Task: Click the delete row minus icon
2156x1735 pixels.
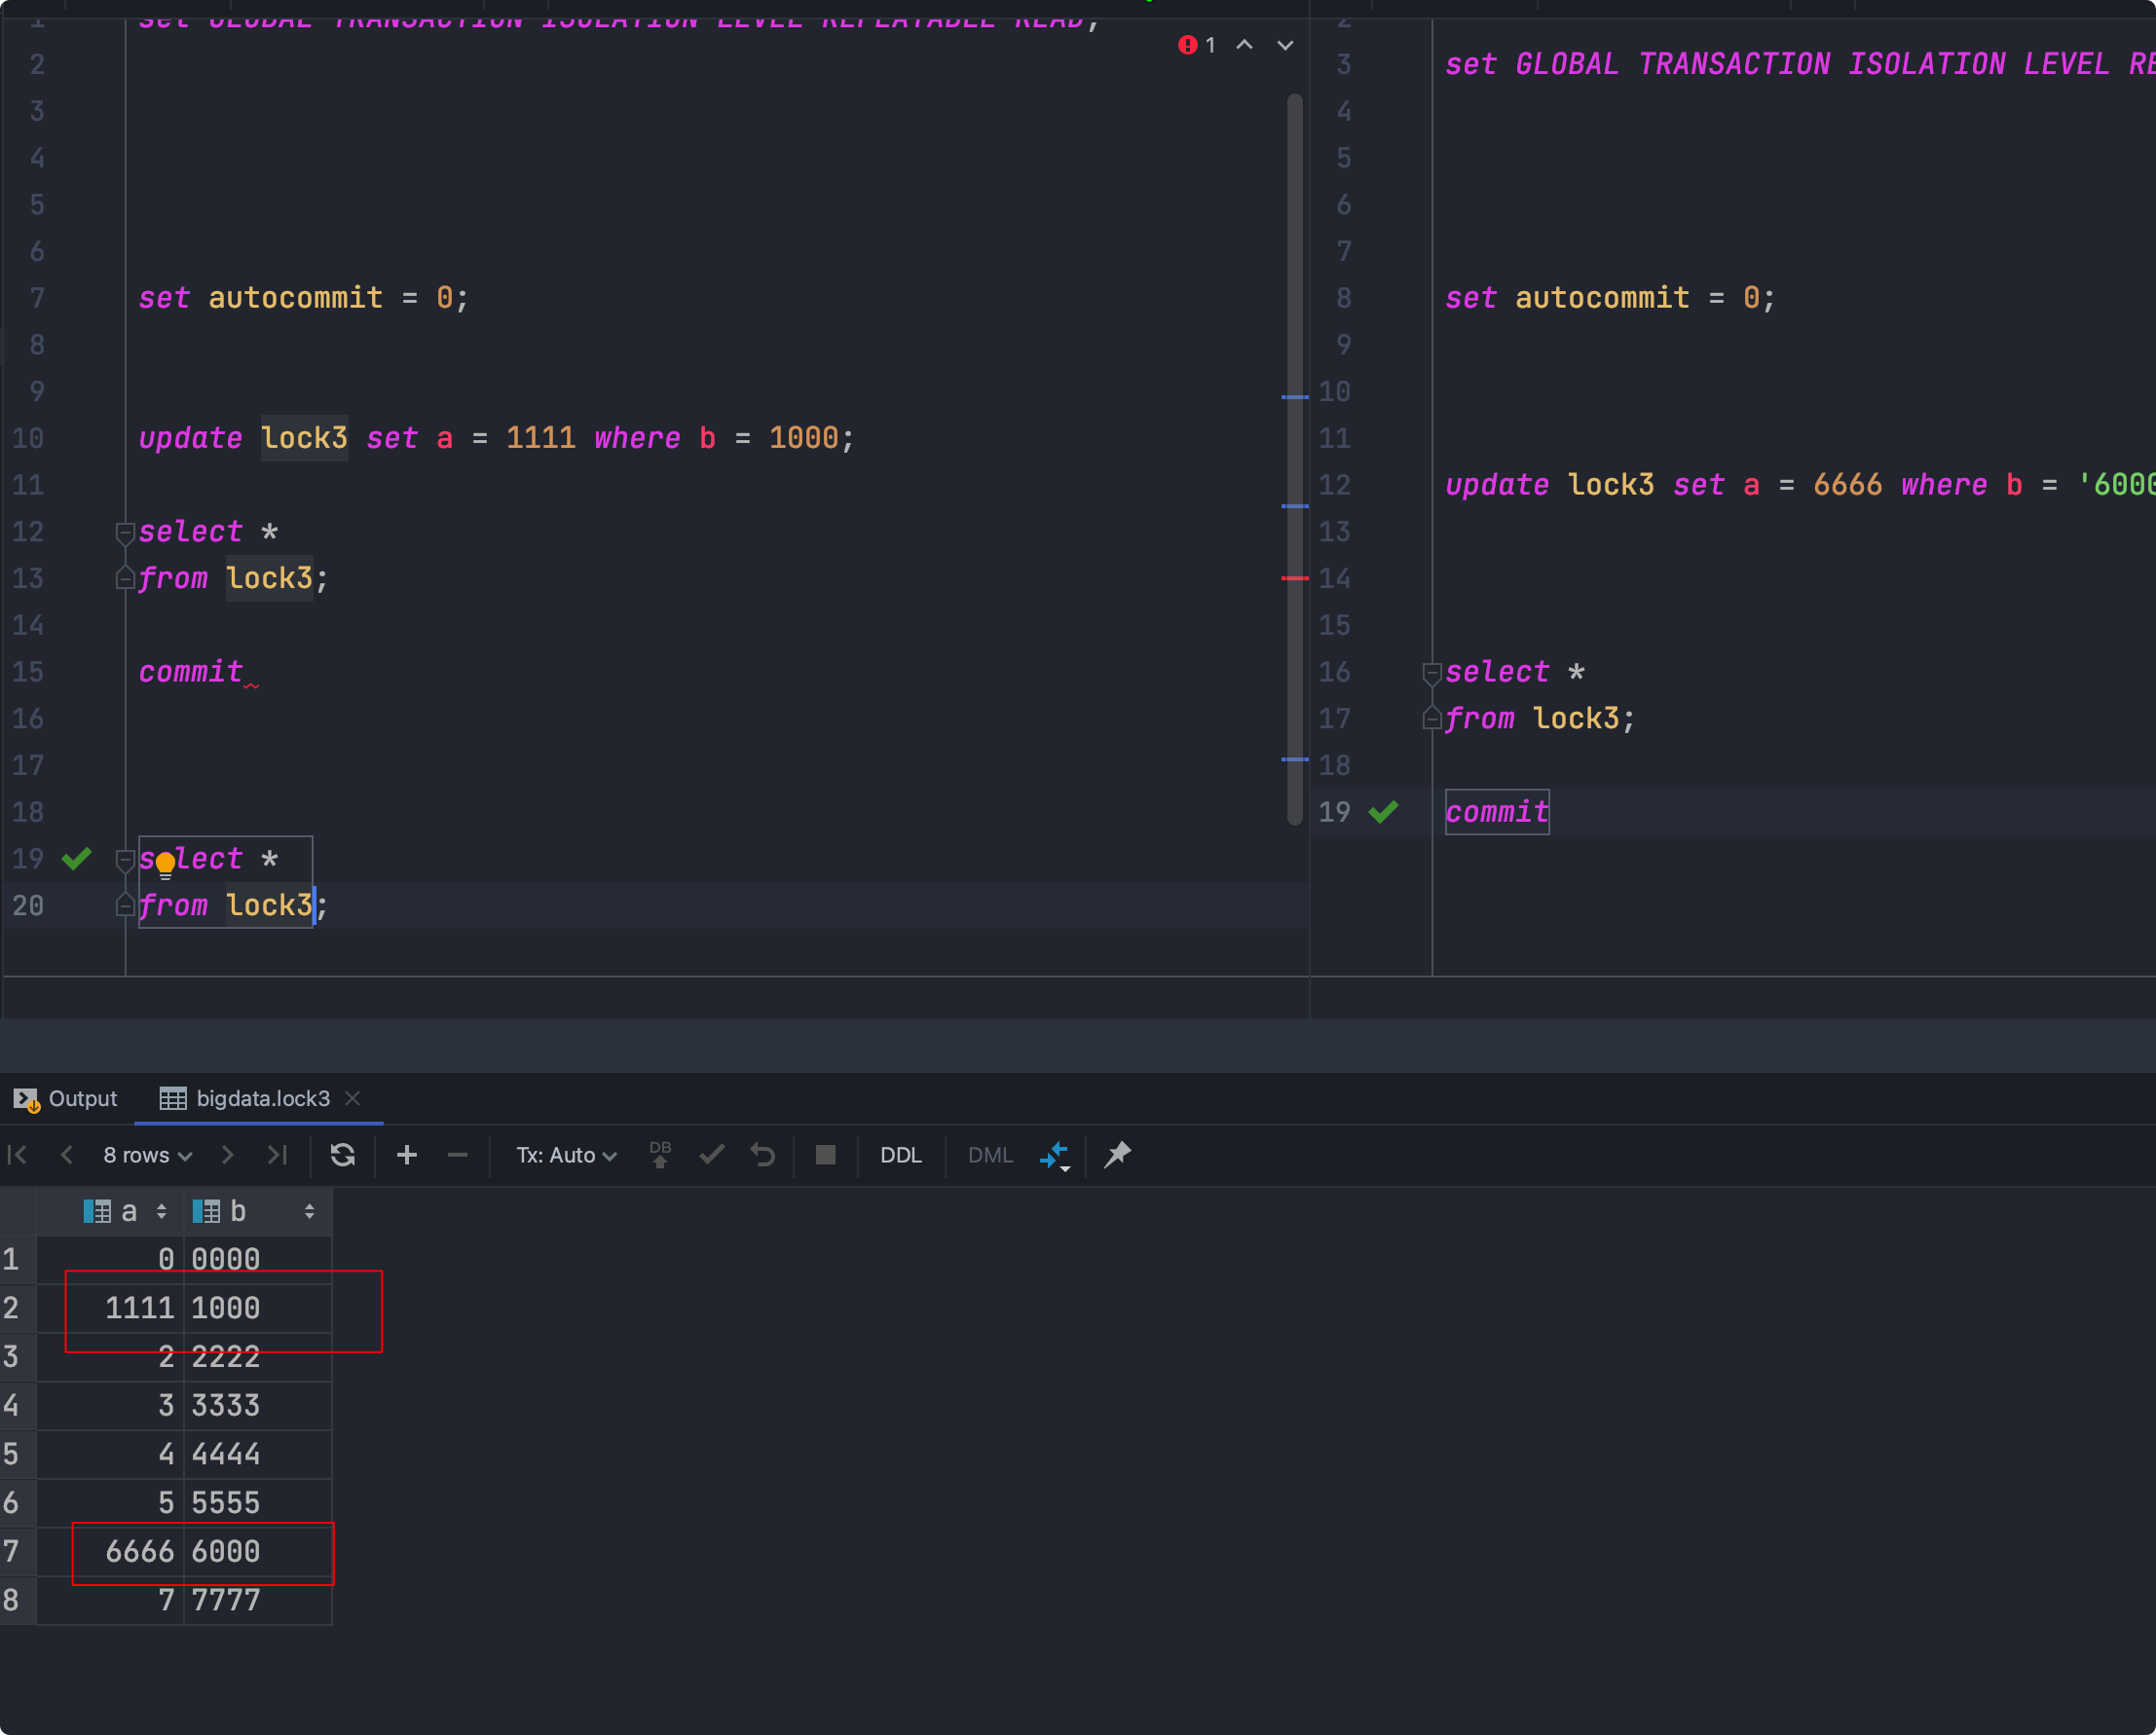Action: point(458,1155)
